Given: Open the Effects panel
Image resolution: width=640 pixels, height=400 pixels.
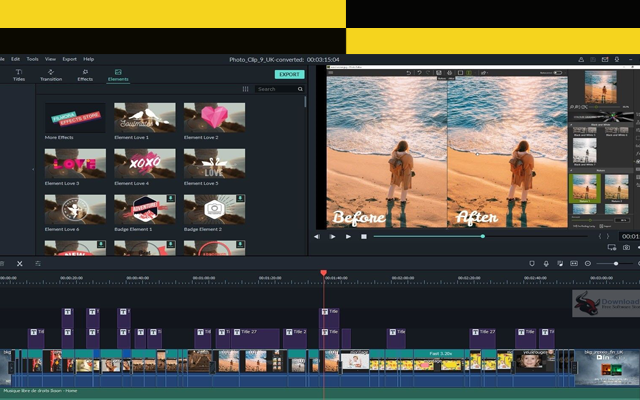Looking at the screenshot, I should coord(84,75).
